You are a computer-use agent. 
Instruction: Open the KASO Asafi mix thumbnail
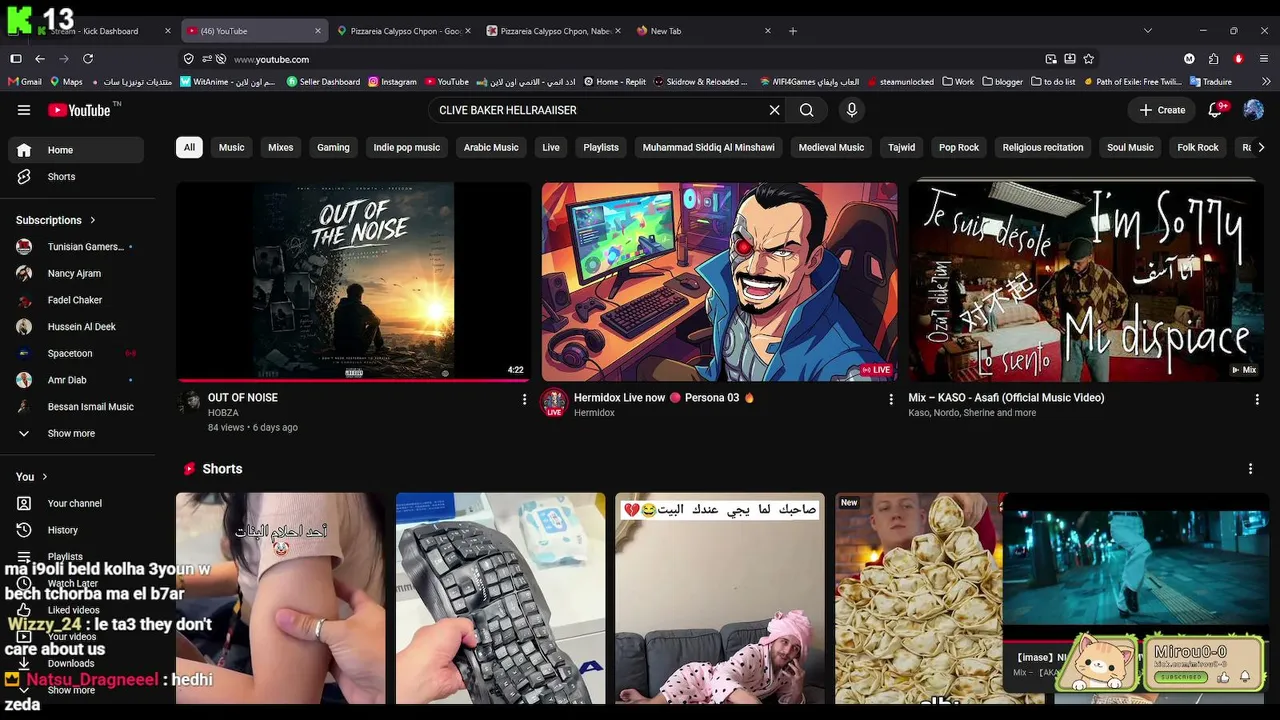point(1086,281)
